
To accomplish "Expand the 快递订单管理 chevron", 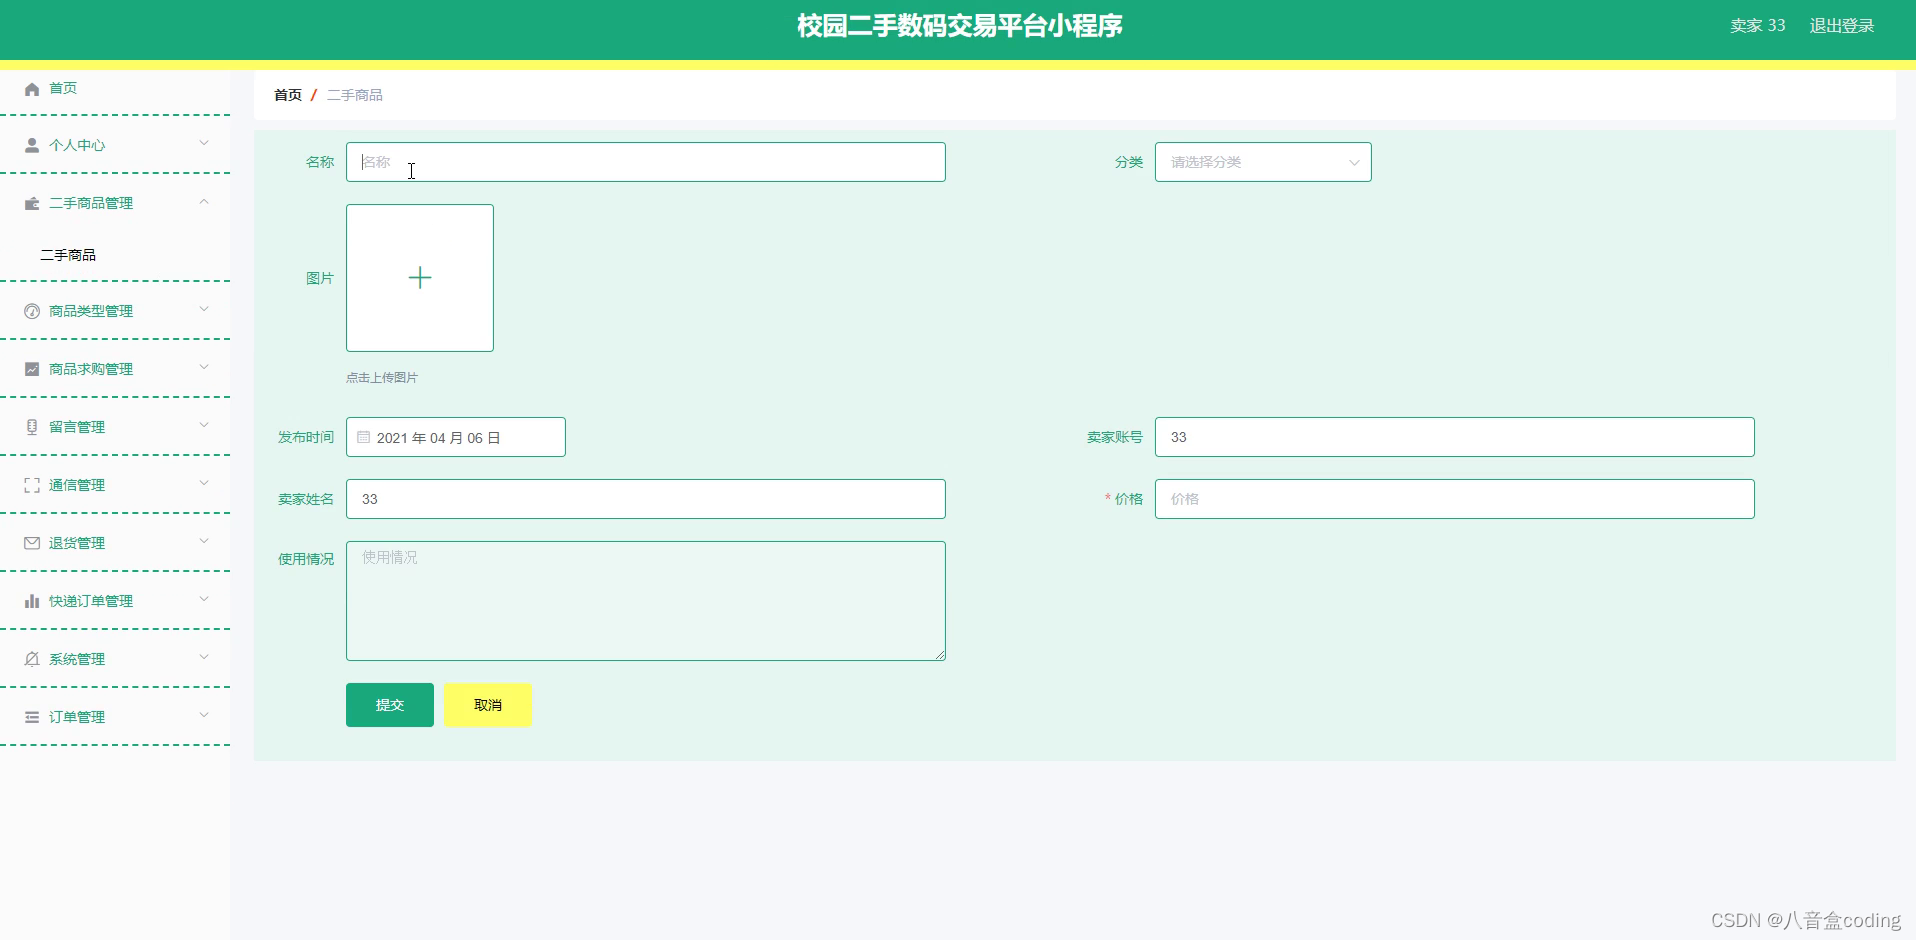I will (204, 600).
